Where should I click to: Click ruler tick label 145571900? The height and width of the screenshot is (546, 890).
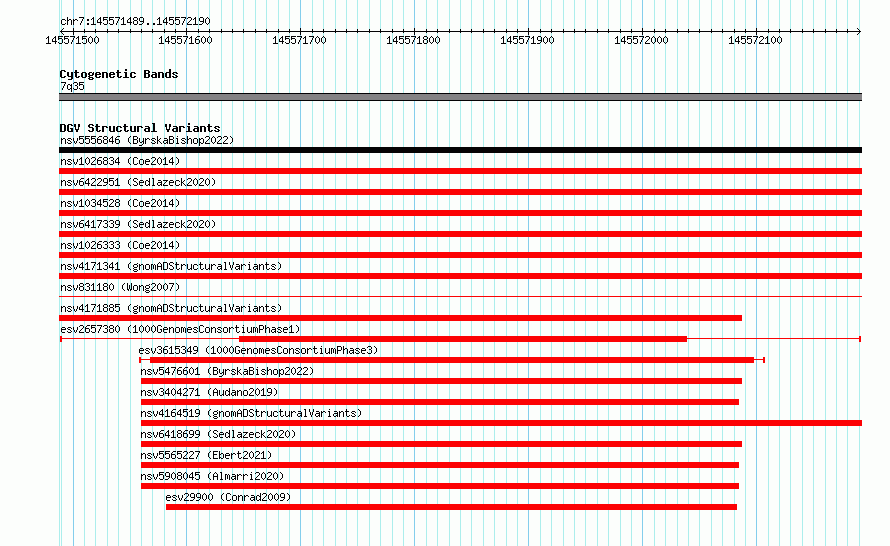[527, 40]
